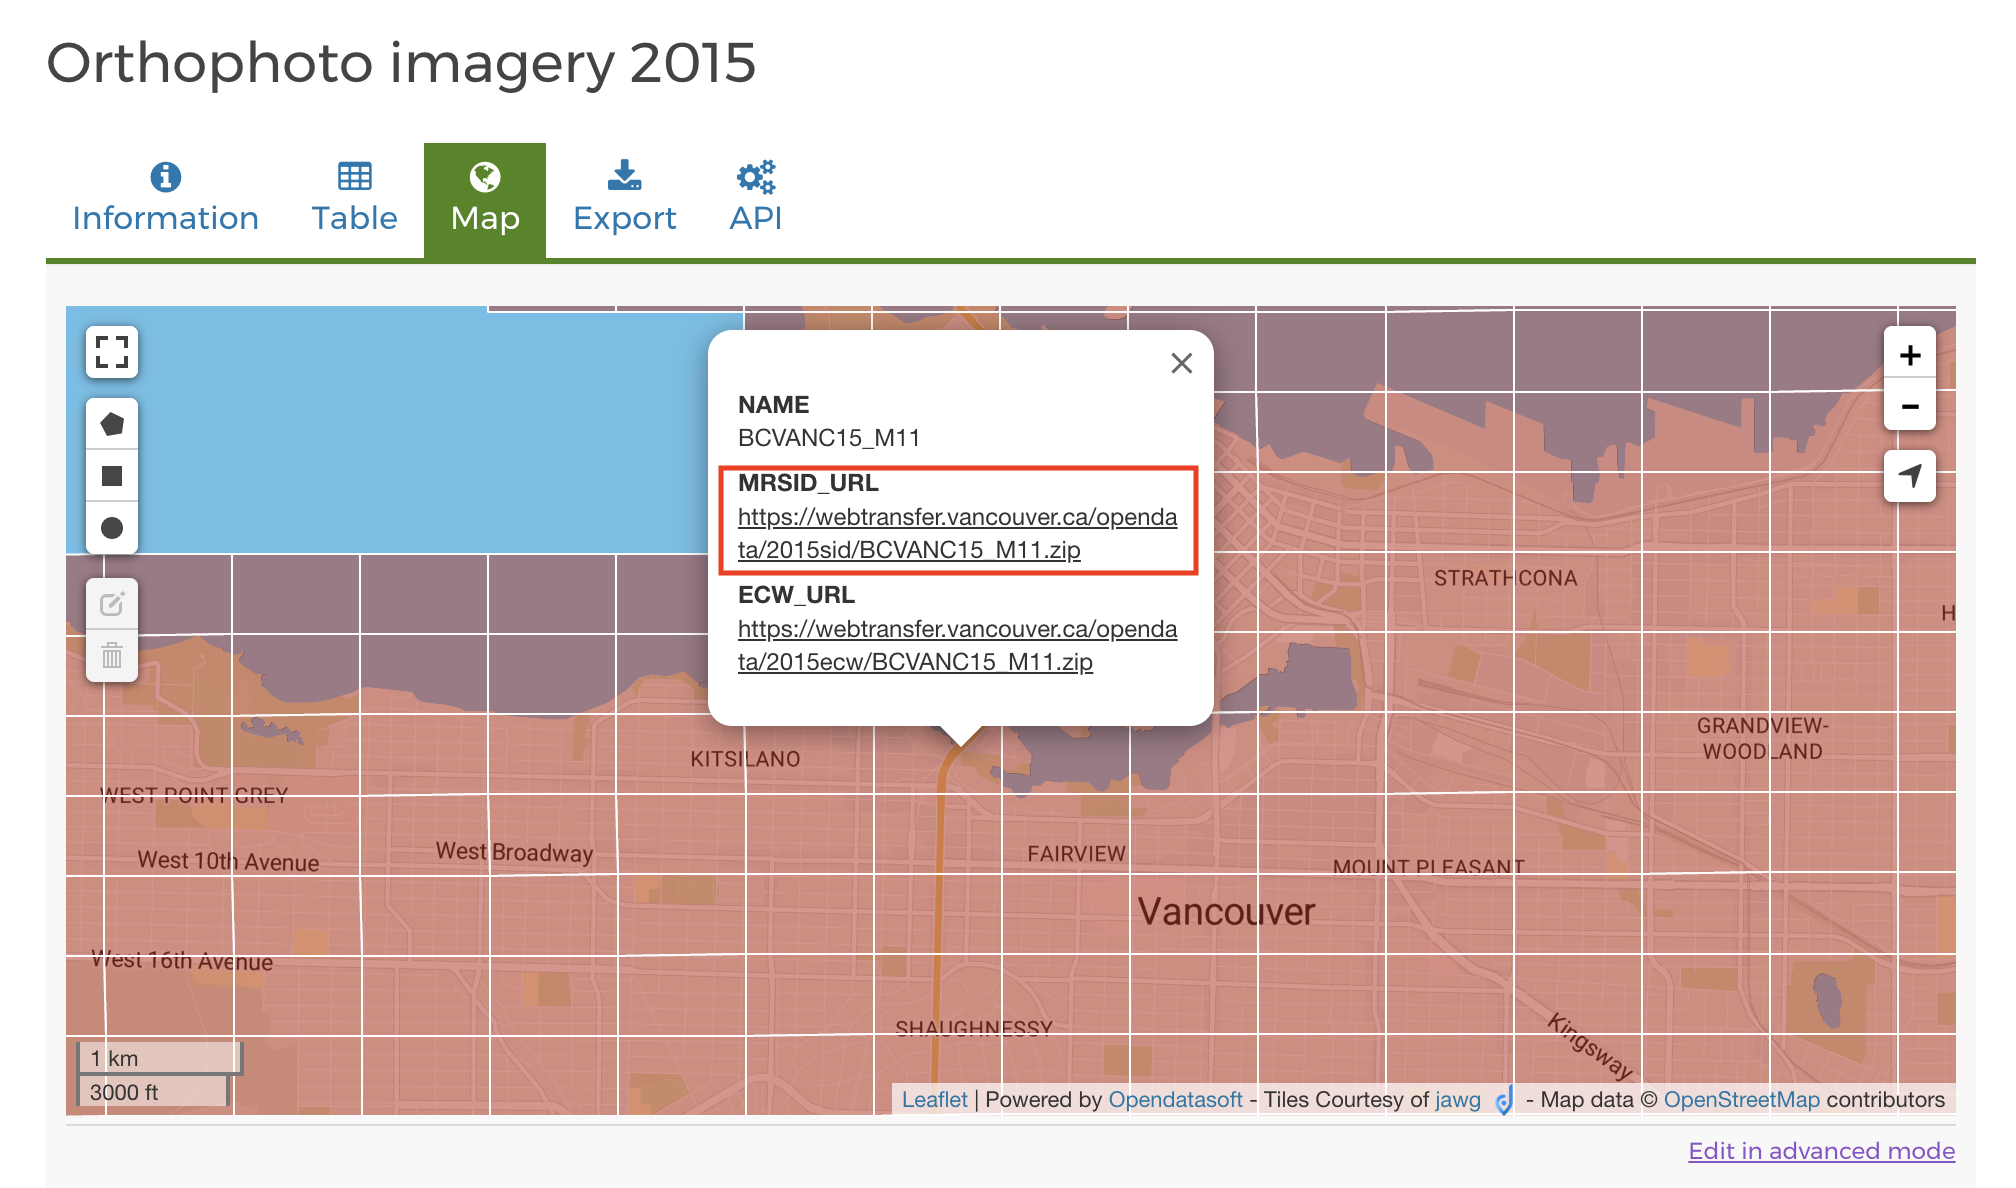Screen dimensions: 2016x1188
Task: Click the delete/trash tool icon
Action: pyautogui.click(x=113, y=653)
